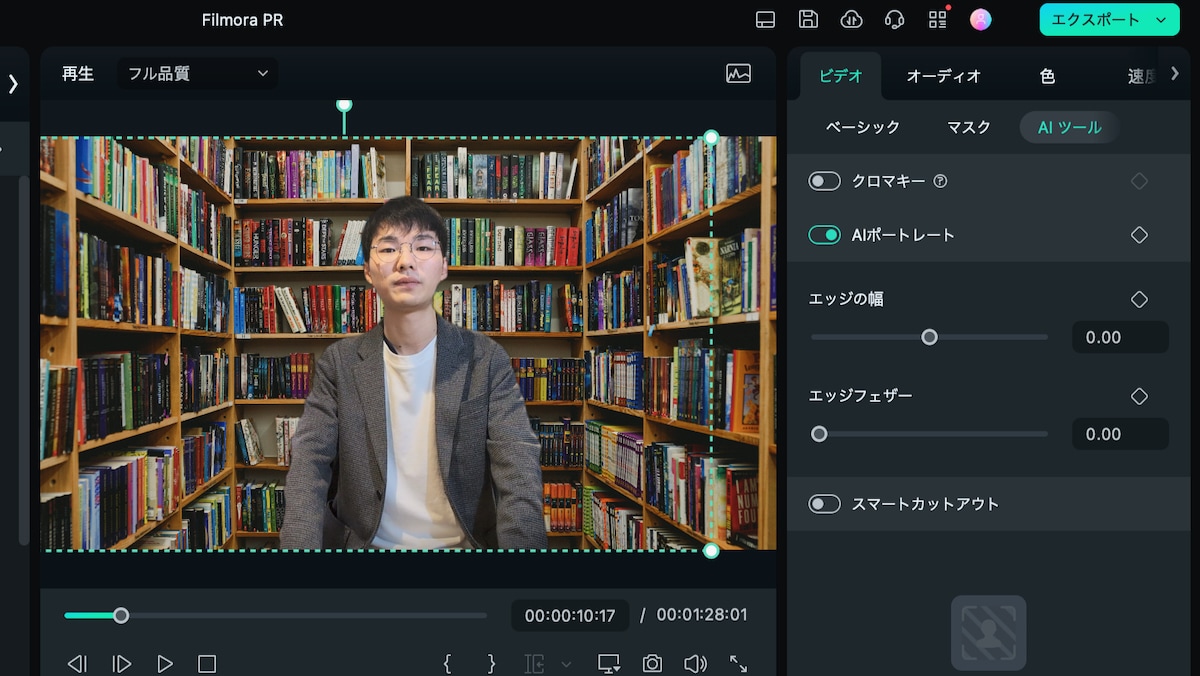Open the エクスポート dropdown arrow

pos(1162,19)
